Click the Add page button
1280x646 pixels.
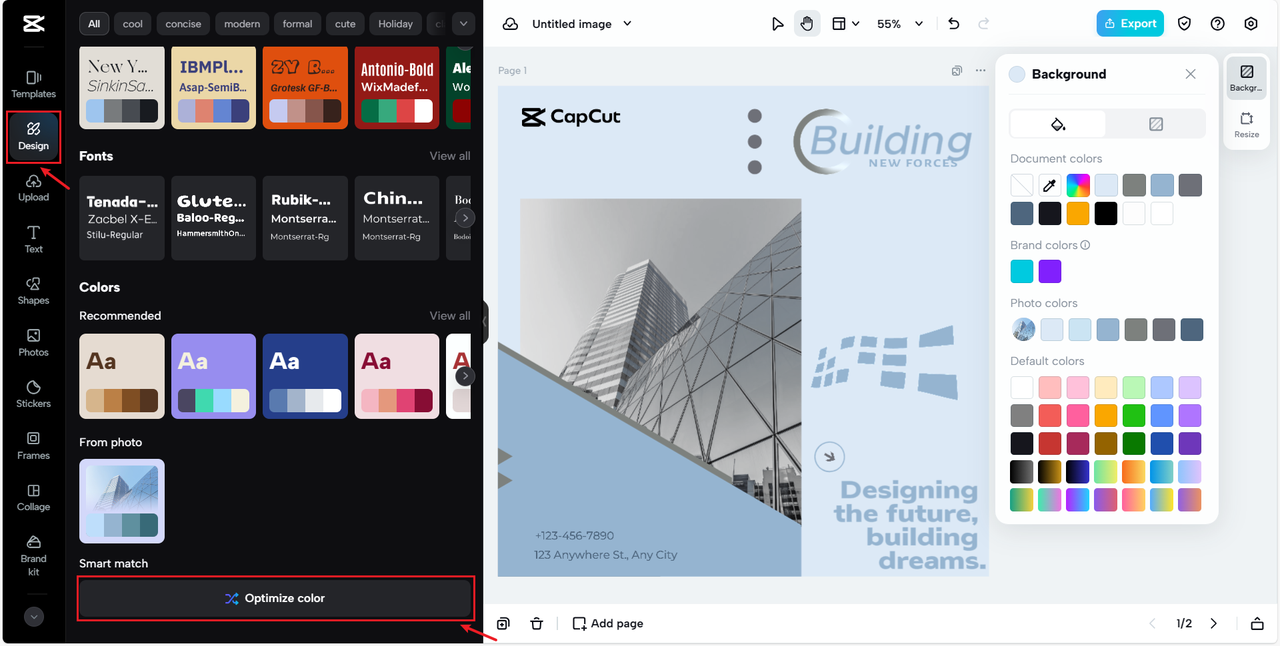point(608,623)
